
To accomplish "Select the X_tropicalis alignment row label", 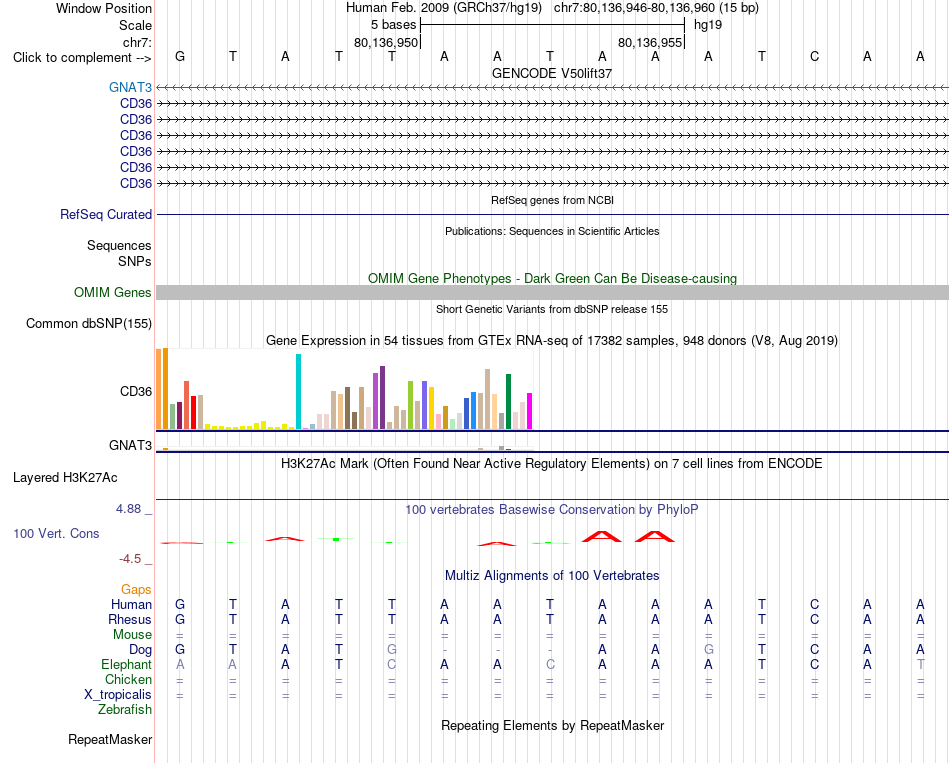I will (118, 695).
